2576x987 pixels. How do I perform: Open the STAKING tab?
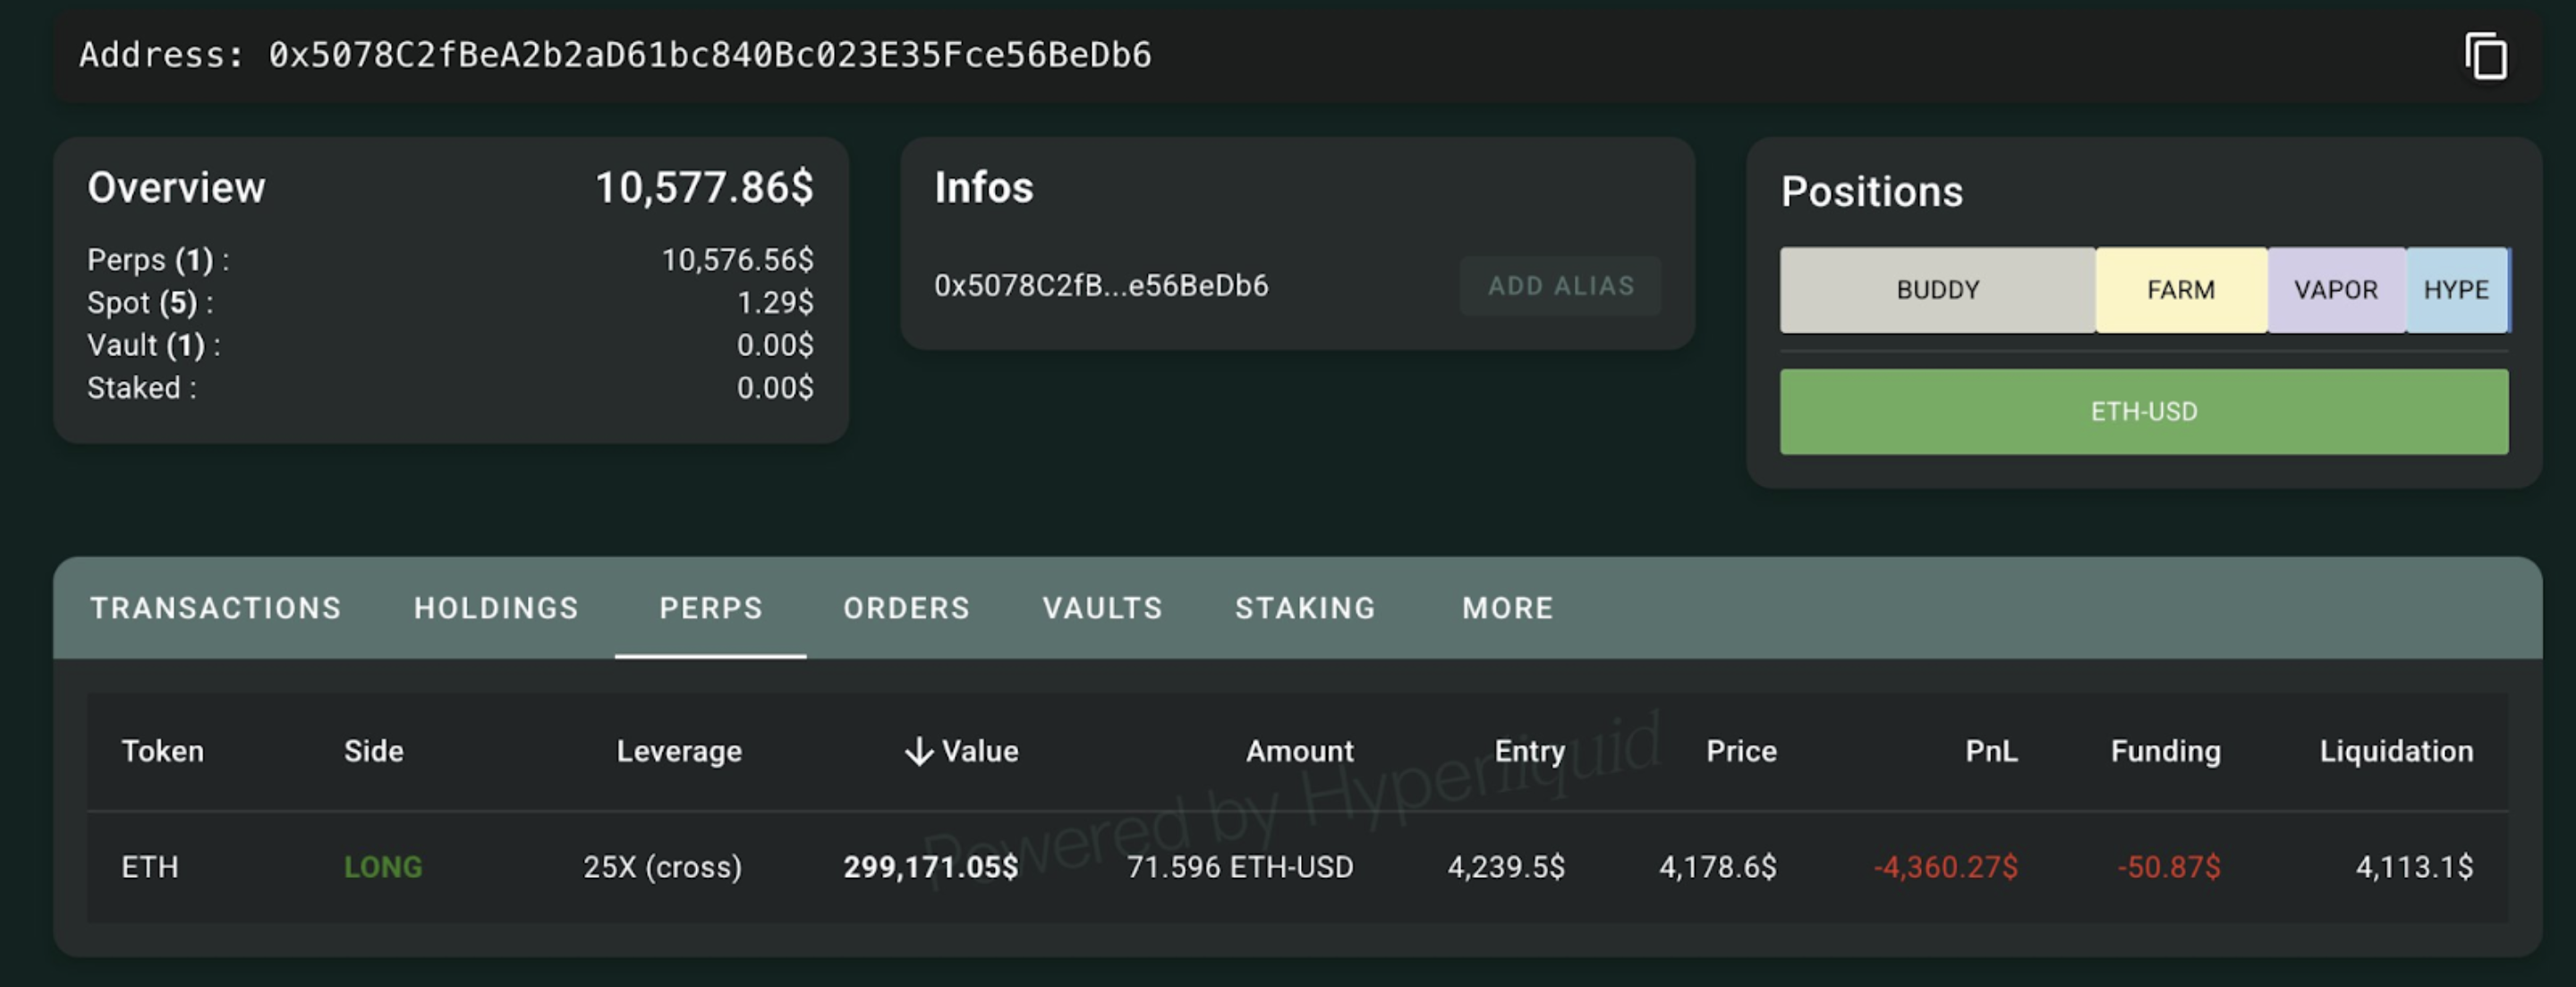[1305, 608]
